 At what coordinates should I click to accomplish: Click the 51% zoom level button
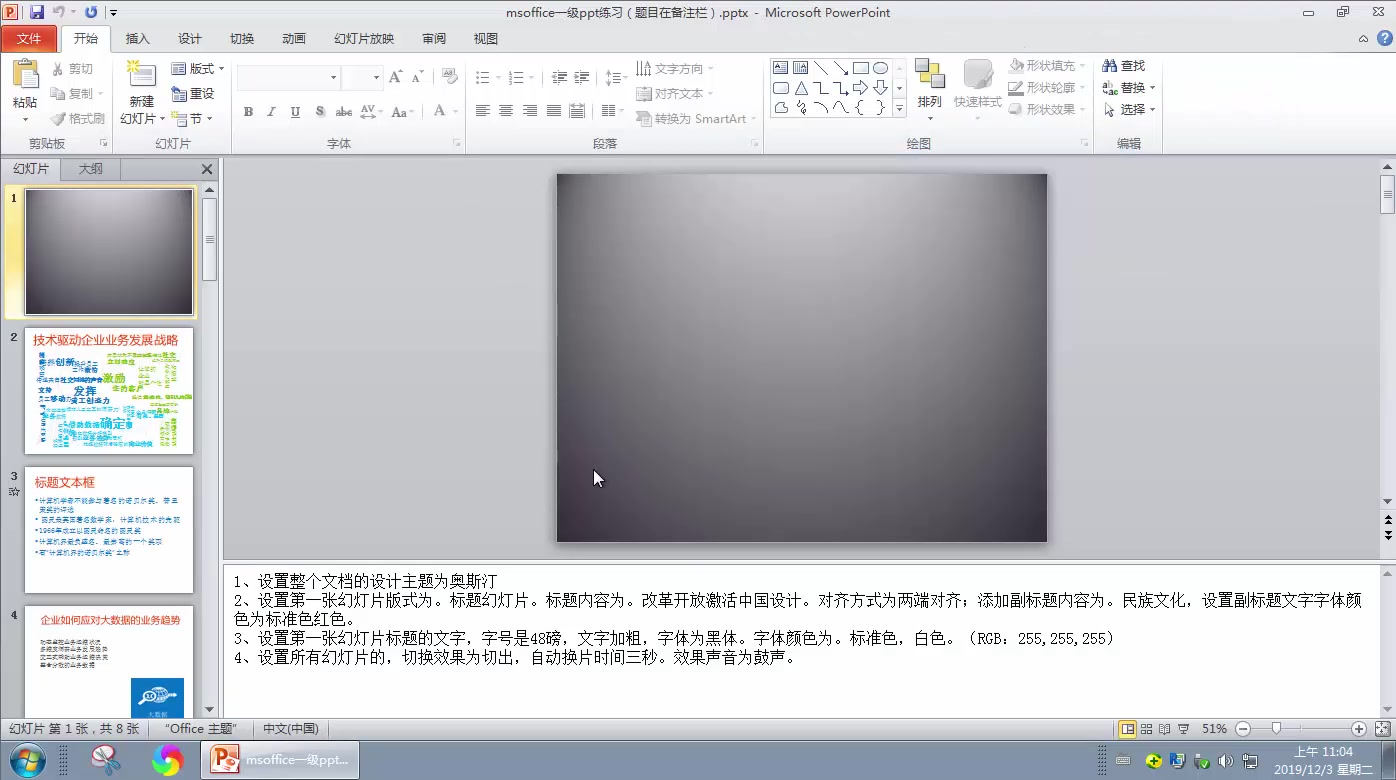click(1214, 729)
